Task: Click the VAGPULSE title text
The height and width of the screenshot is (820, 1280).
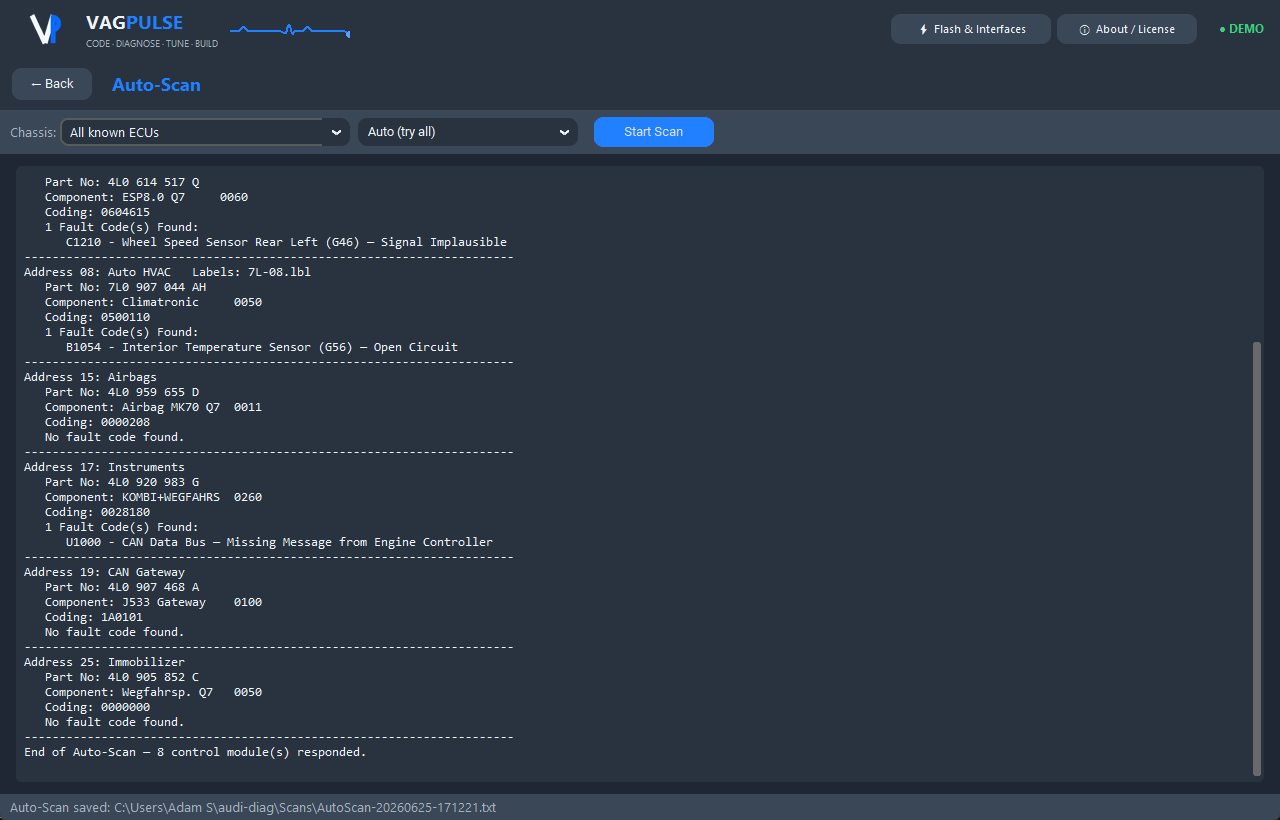Action: point(134,23)
